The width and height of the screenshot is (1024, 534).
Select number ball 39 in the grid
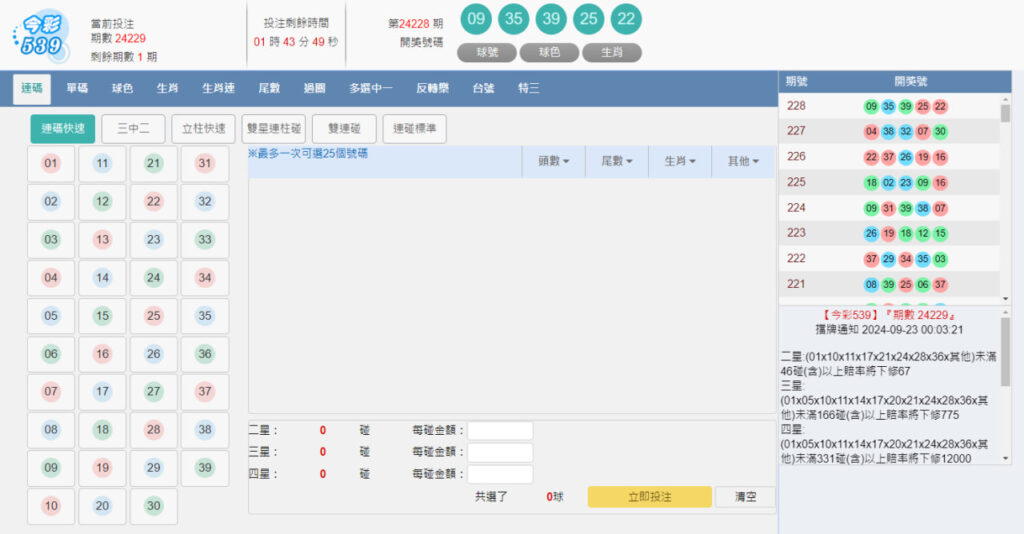[205, 468]
